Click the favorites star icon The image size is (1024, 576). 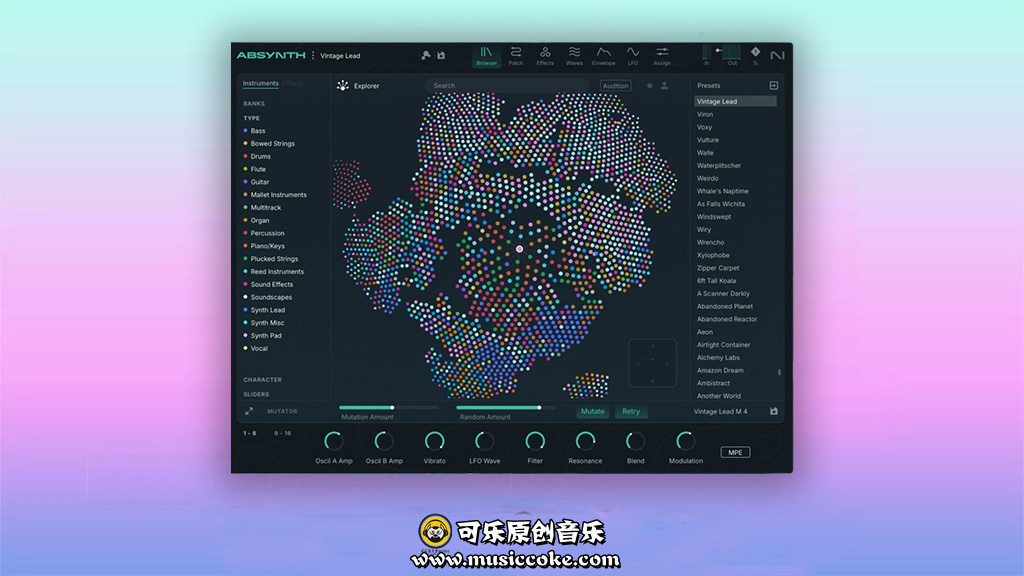pos(649,86)
